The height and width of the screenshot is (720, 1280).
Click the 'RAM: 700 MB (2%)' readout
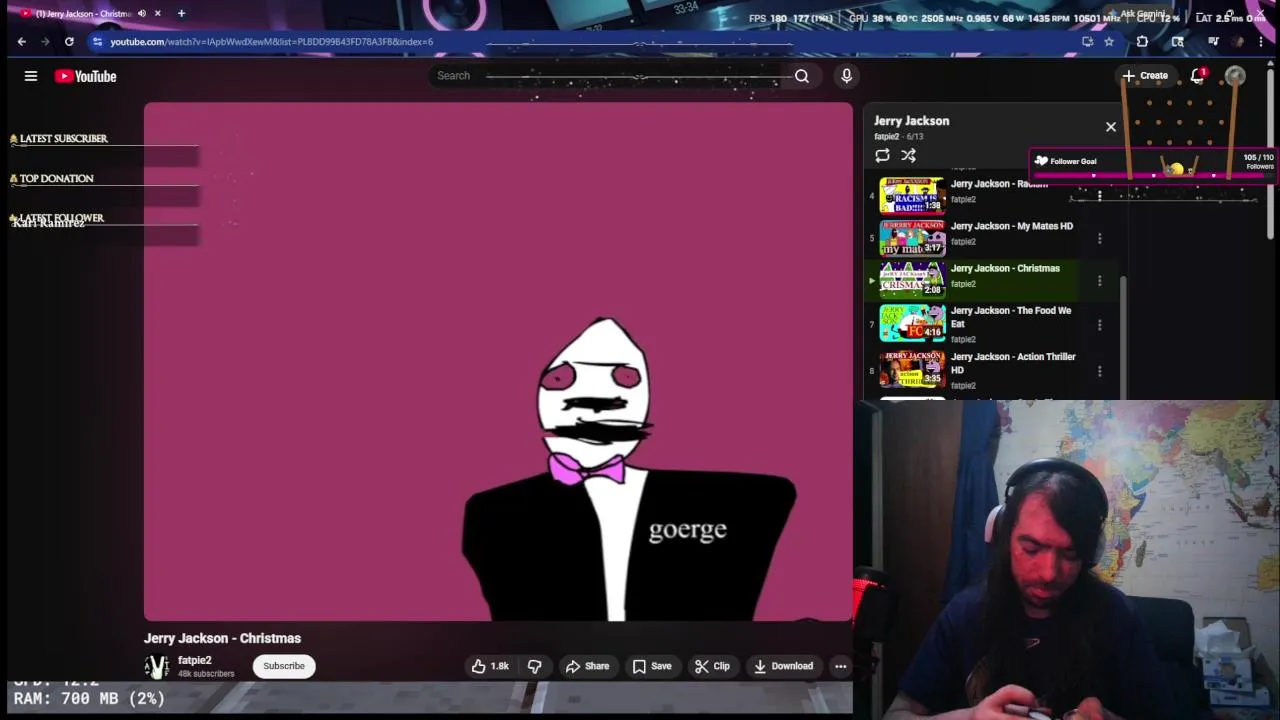89,699
